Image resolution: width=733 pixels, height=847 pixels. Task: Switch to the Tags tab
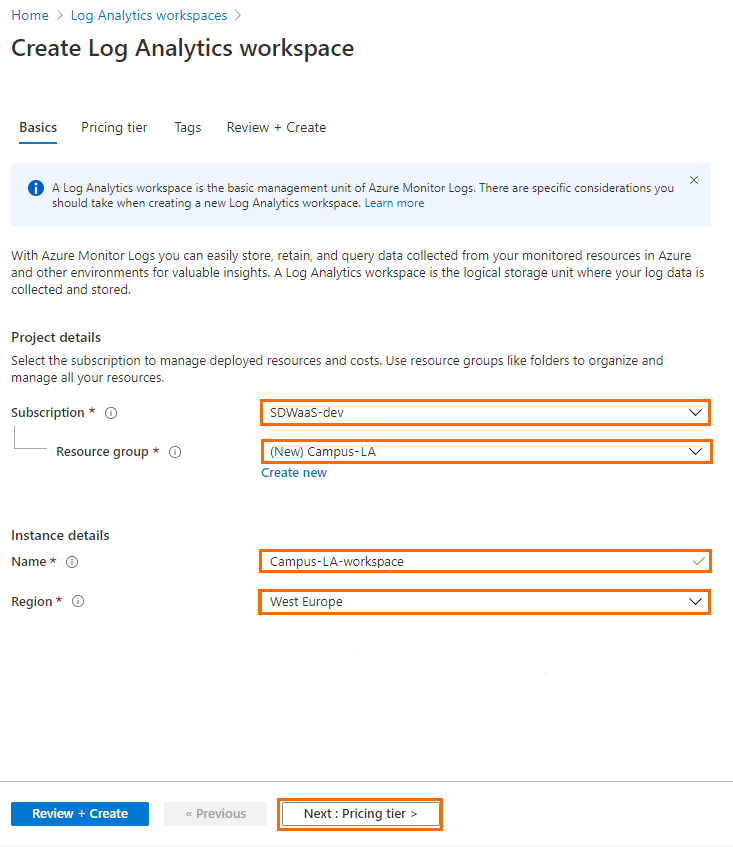187,127
